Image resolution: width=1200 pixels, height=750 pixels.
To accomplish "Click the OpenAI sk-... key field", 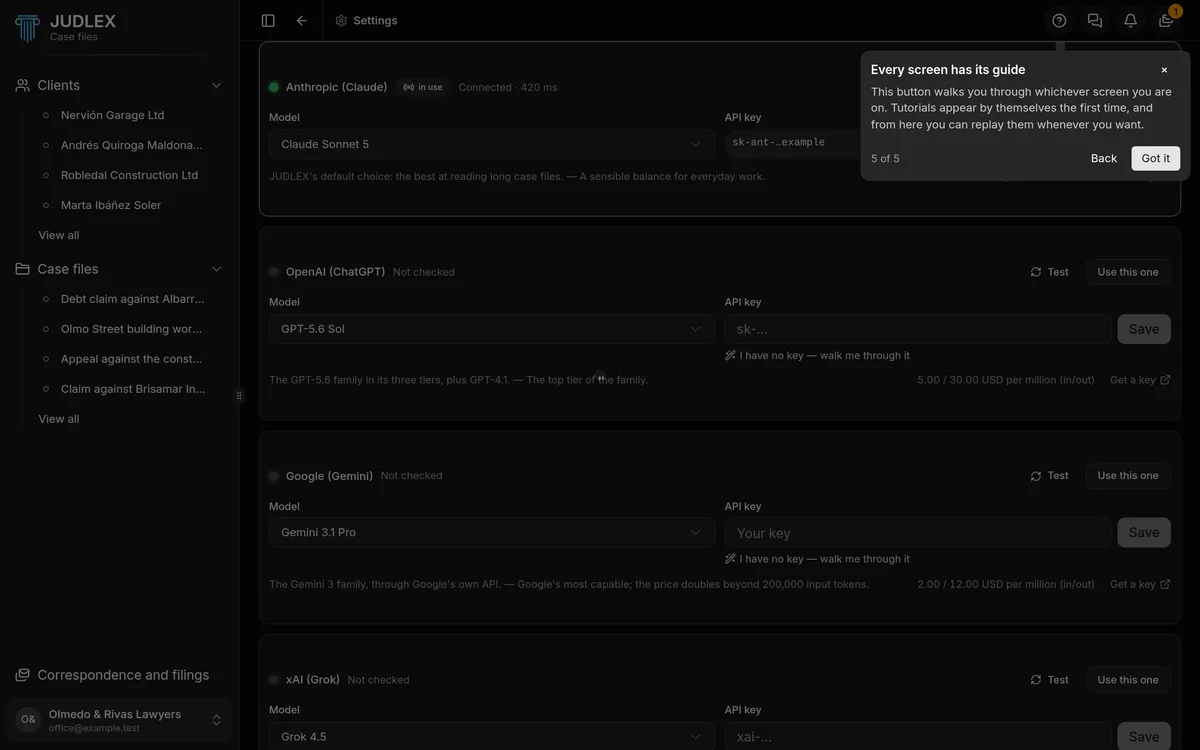I will (918, 329).
